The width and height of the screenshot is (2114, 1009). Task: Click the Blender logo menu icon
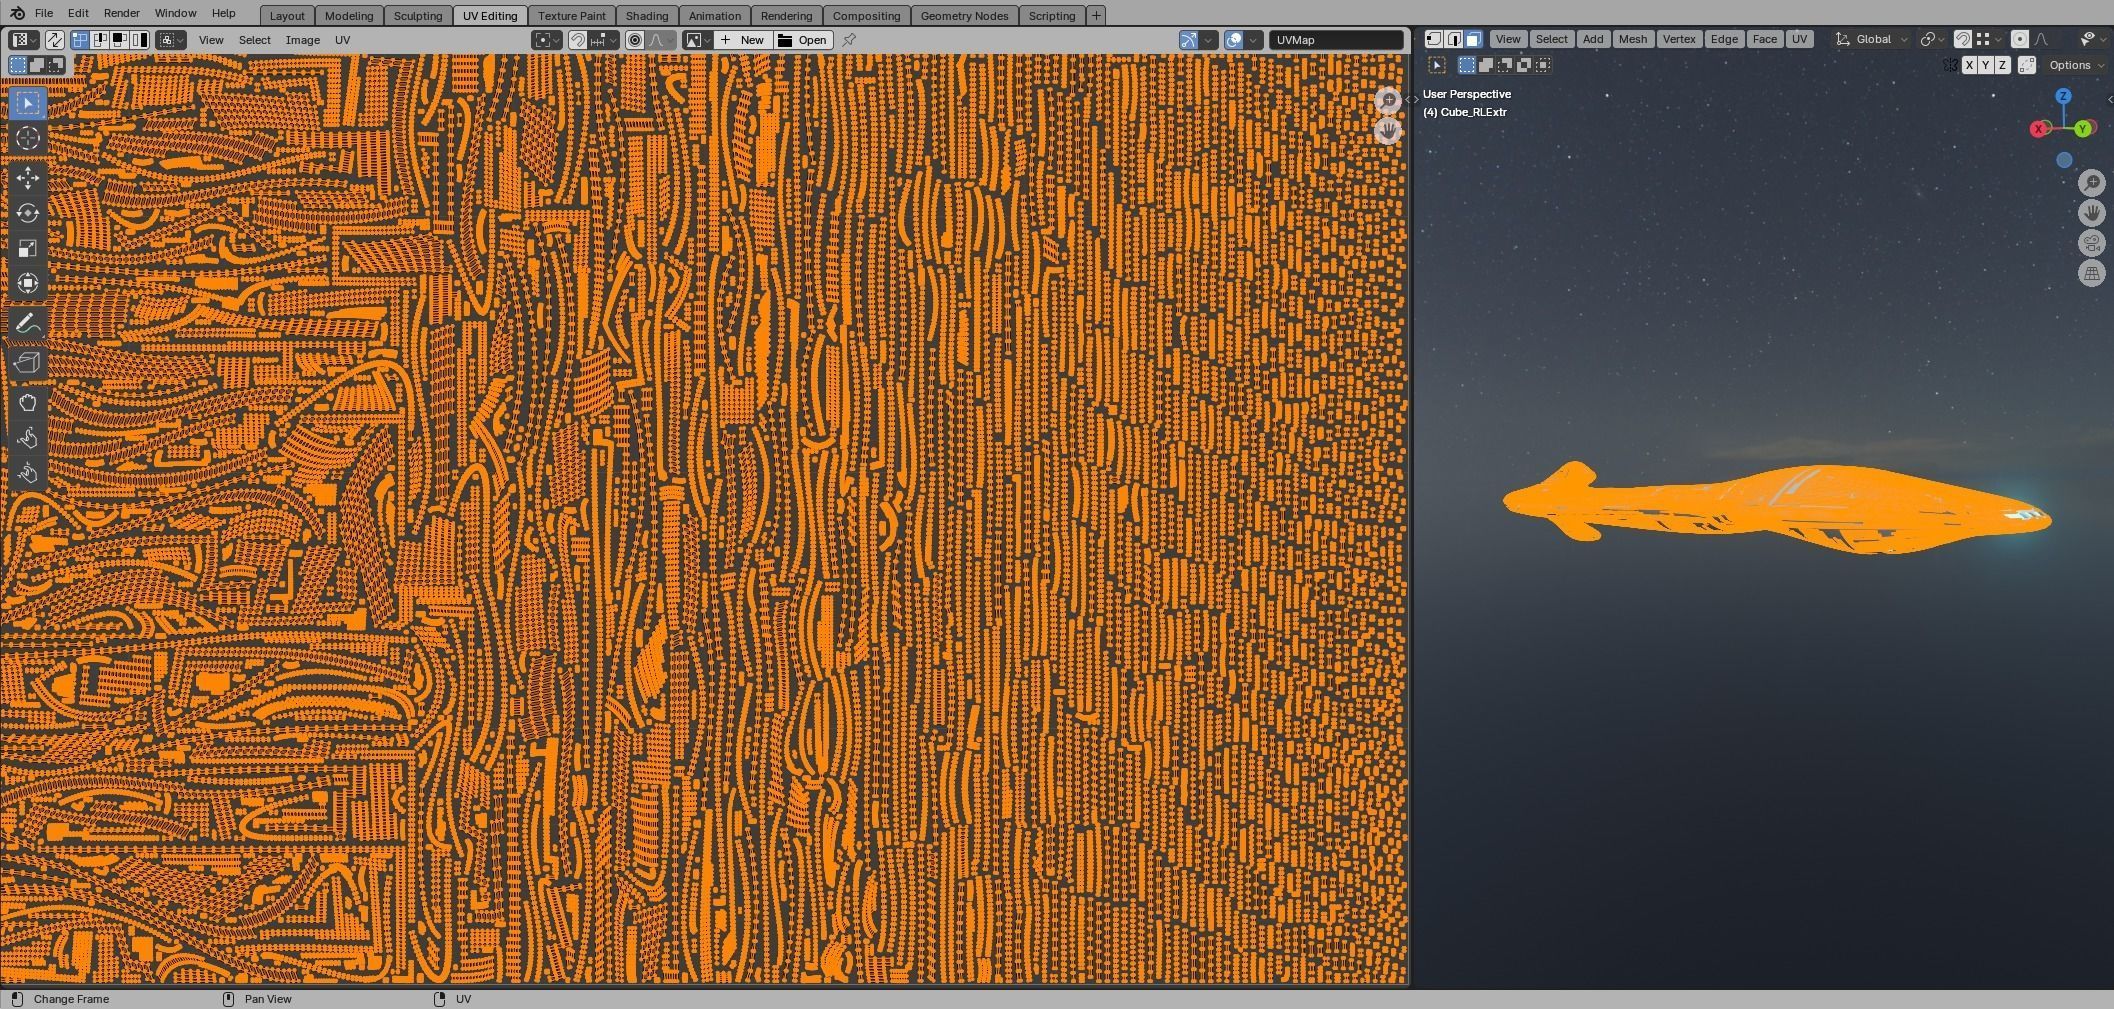point(17,13)
